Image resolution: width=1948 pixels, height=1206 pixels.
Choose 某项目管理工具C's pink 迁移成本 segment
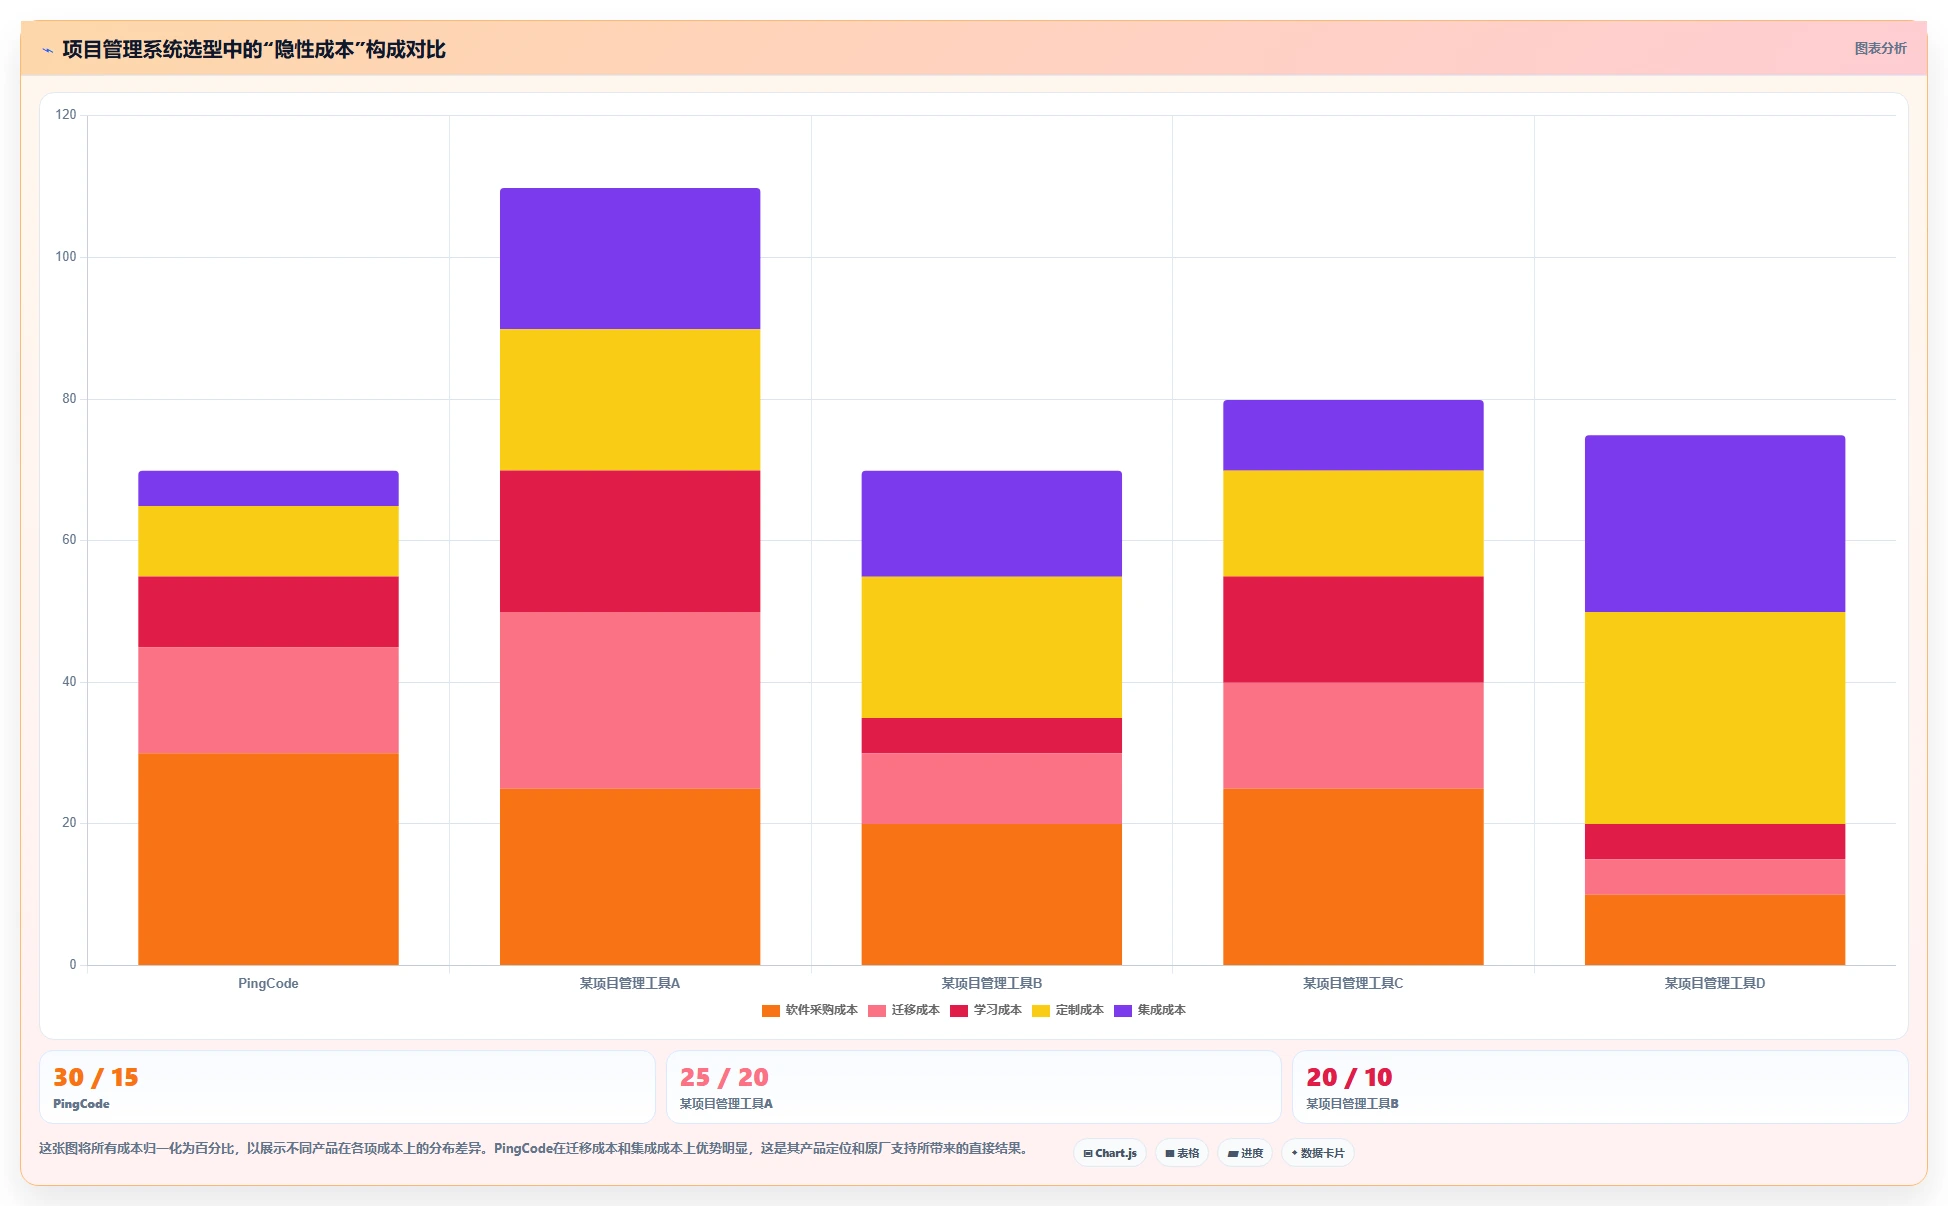1353,735
